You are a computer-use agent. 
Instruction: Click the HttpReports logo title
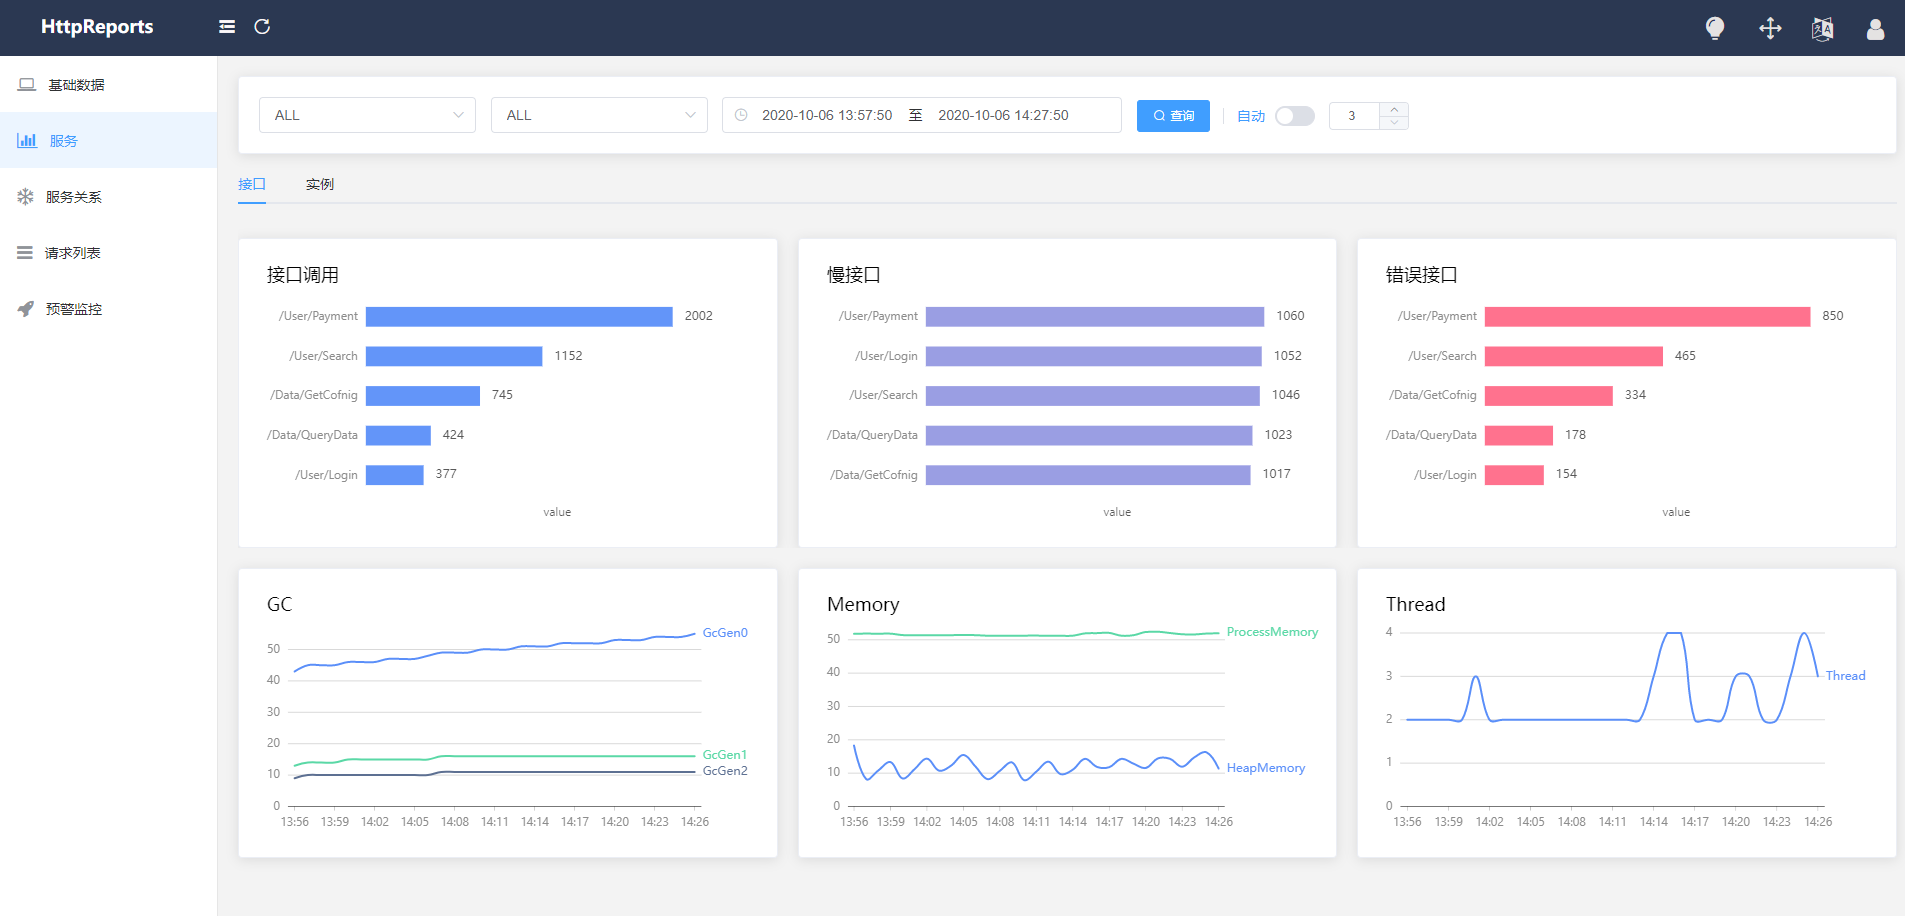click(97, 27)
